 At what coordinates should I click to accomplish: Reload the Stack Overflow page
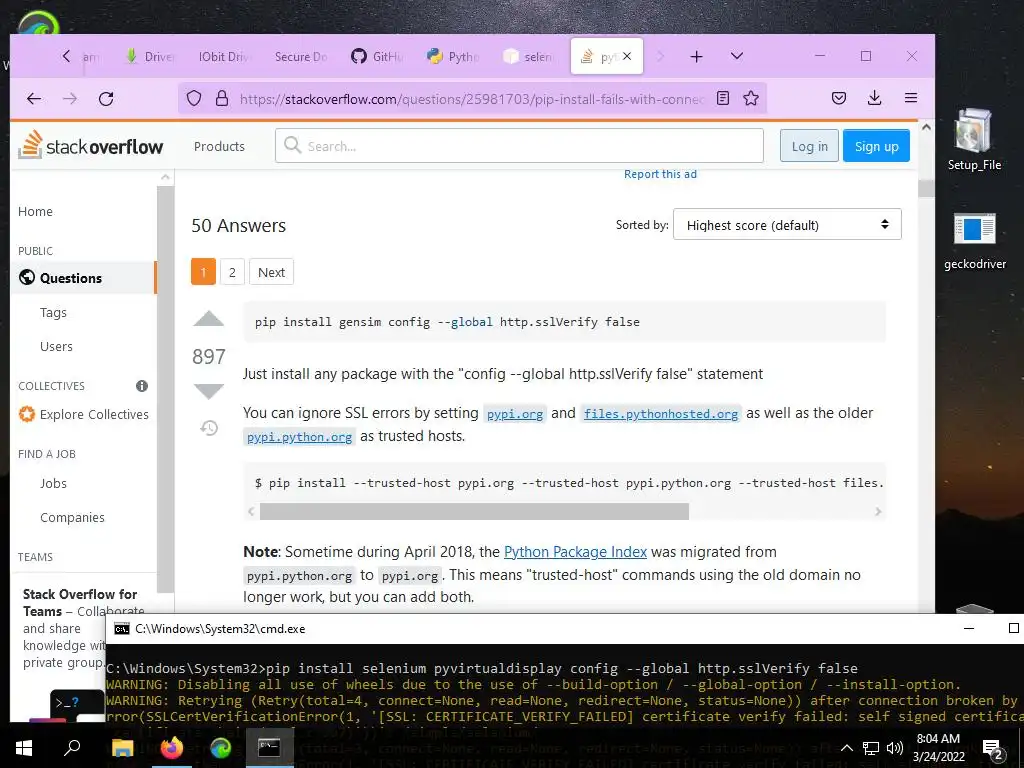106,99
